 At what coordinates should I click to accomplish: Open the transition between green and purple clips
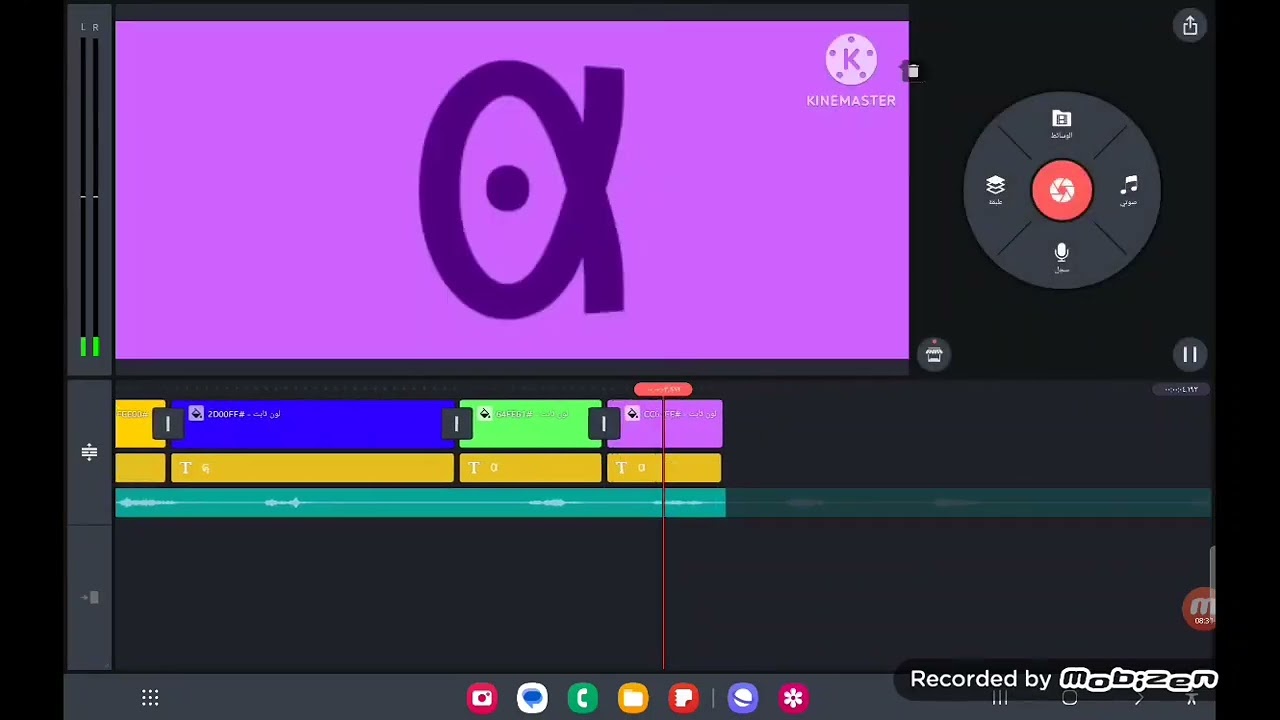click(x=604, y=424)
